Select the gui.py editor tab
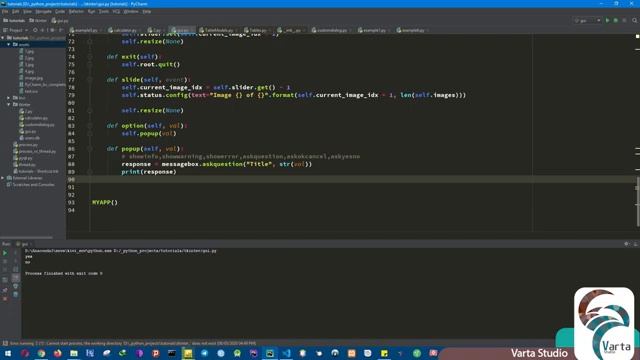Viewport: 640px width, 360px height. pyautogui.click(x=181, y=30)
